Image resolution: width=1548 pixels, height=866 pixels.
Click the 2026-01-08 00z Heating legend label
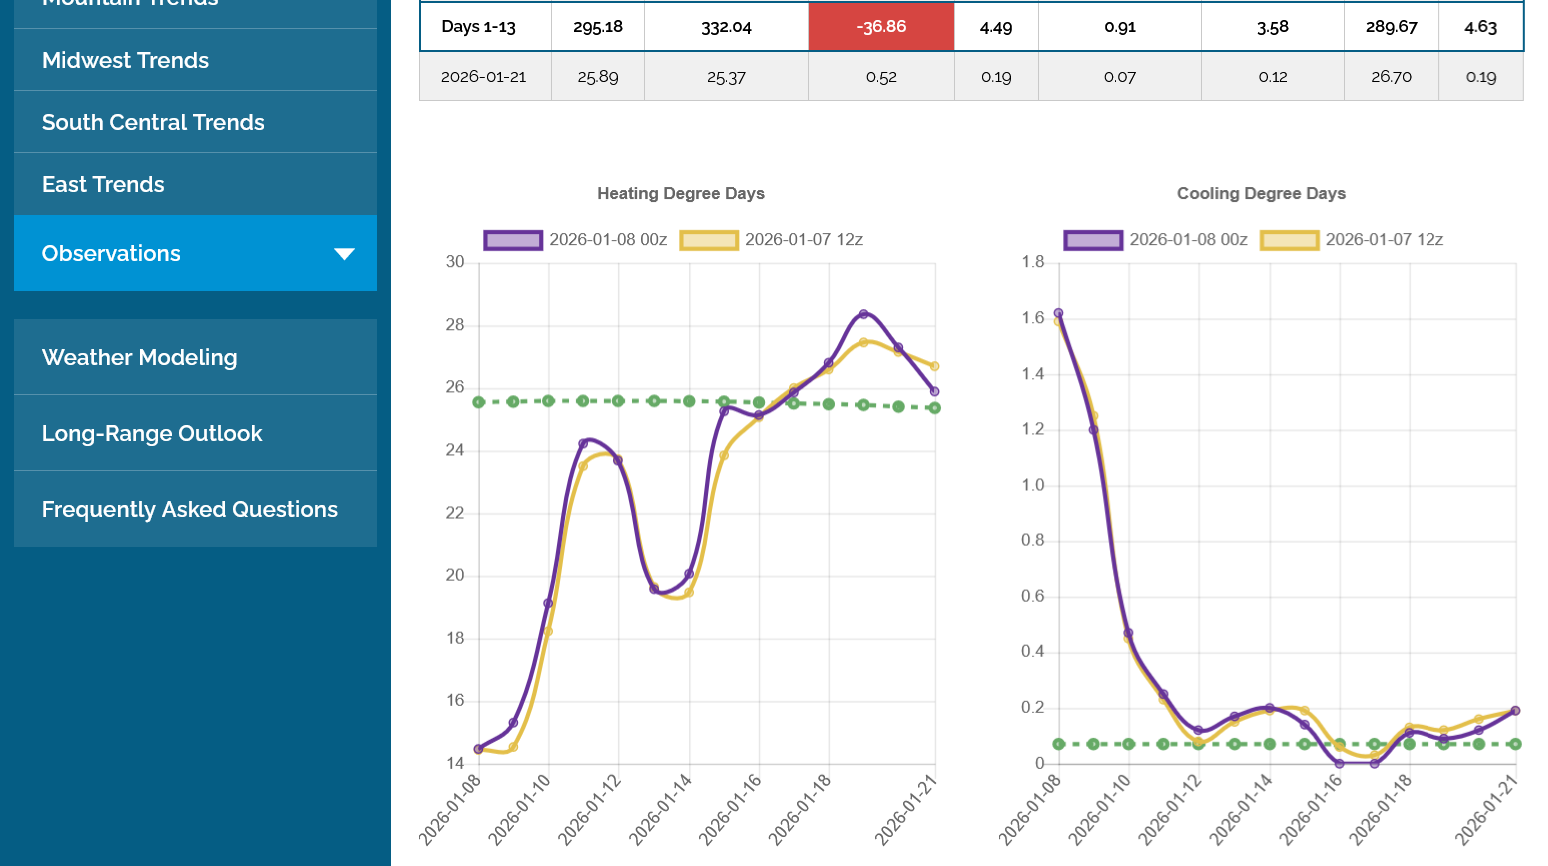608,240
